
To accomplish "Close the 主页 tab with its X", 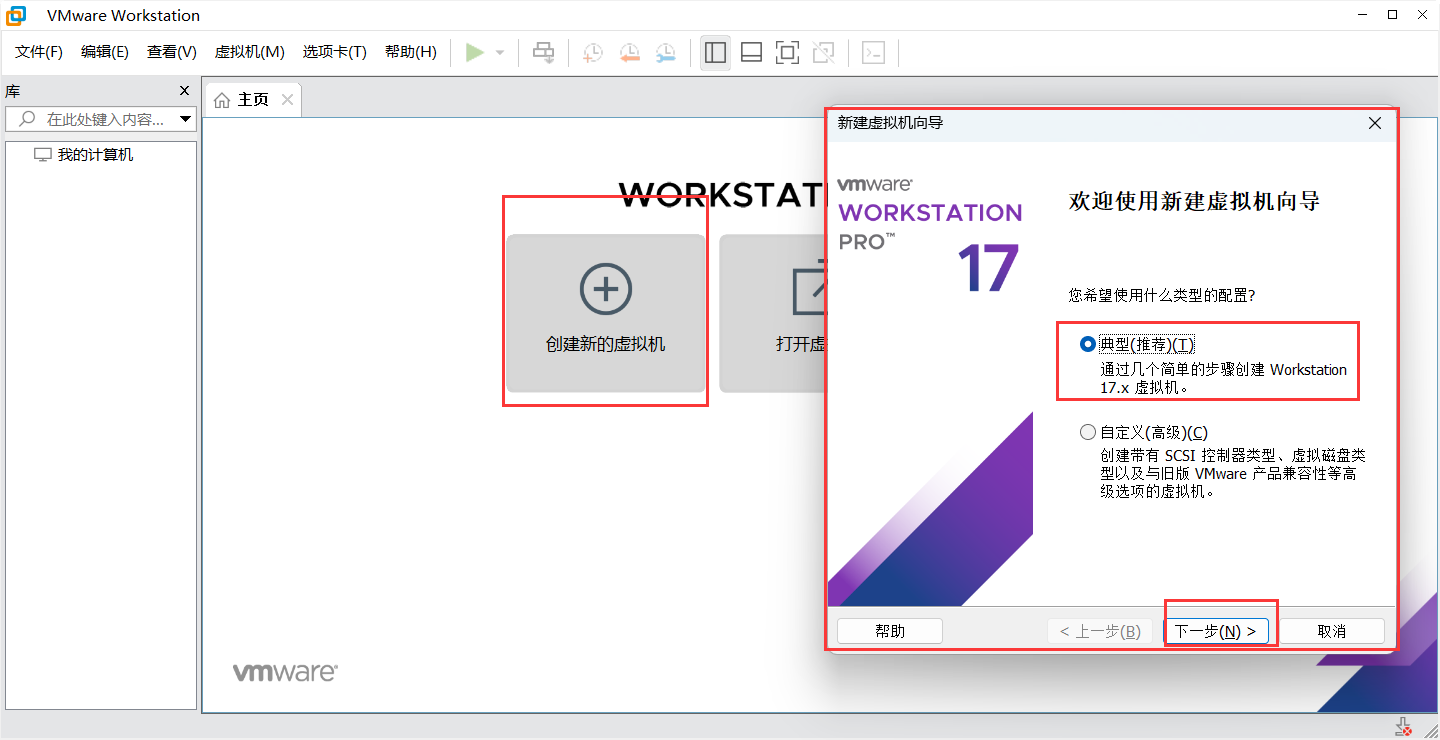I will tap(287, 99).
